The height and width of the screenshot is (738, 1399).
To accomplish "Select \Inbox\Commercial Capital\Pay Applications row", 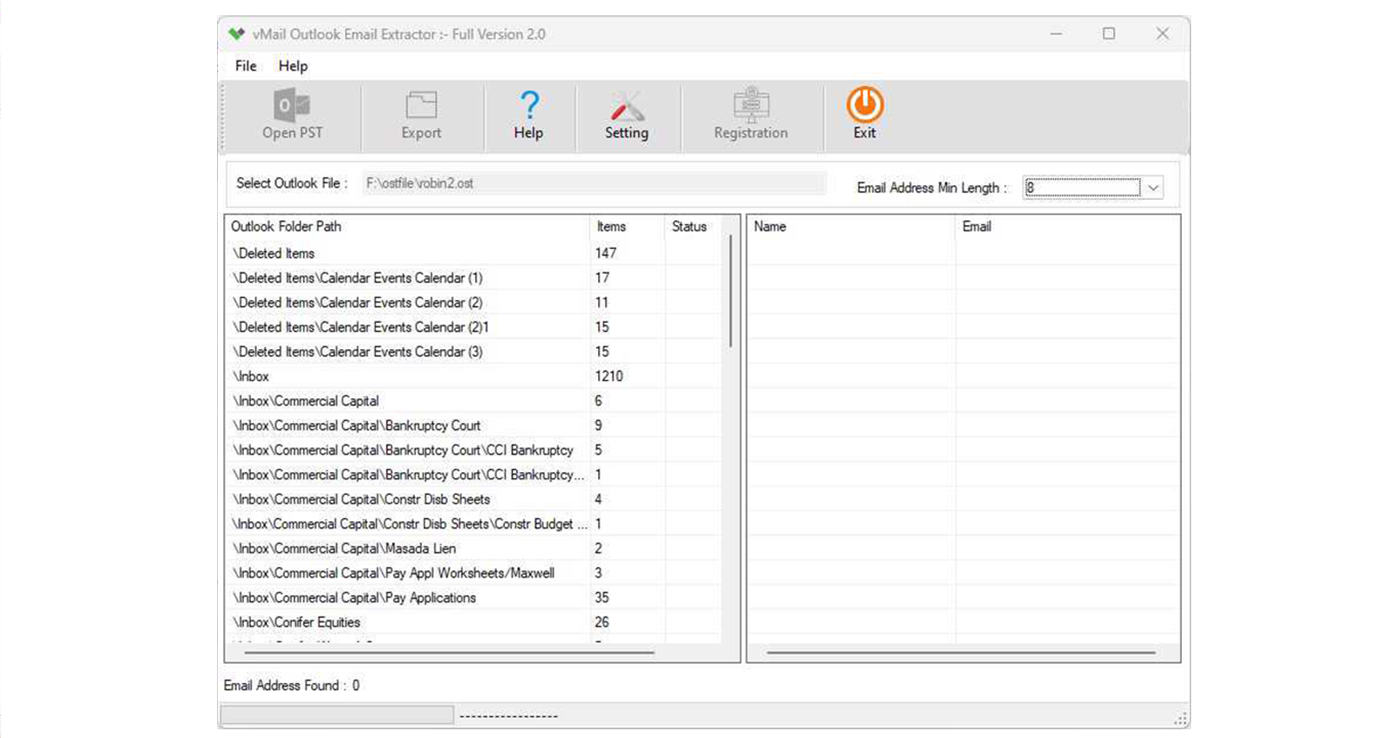I will pos(473,598).
